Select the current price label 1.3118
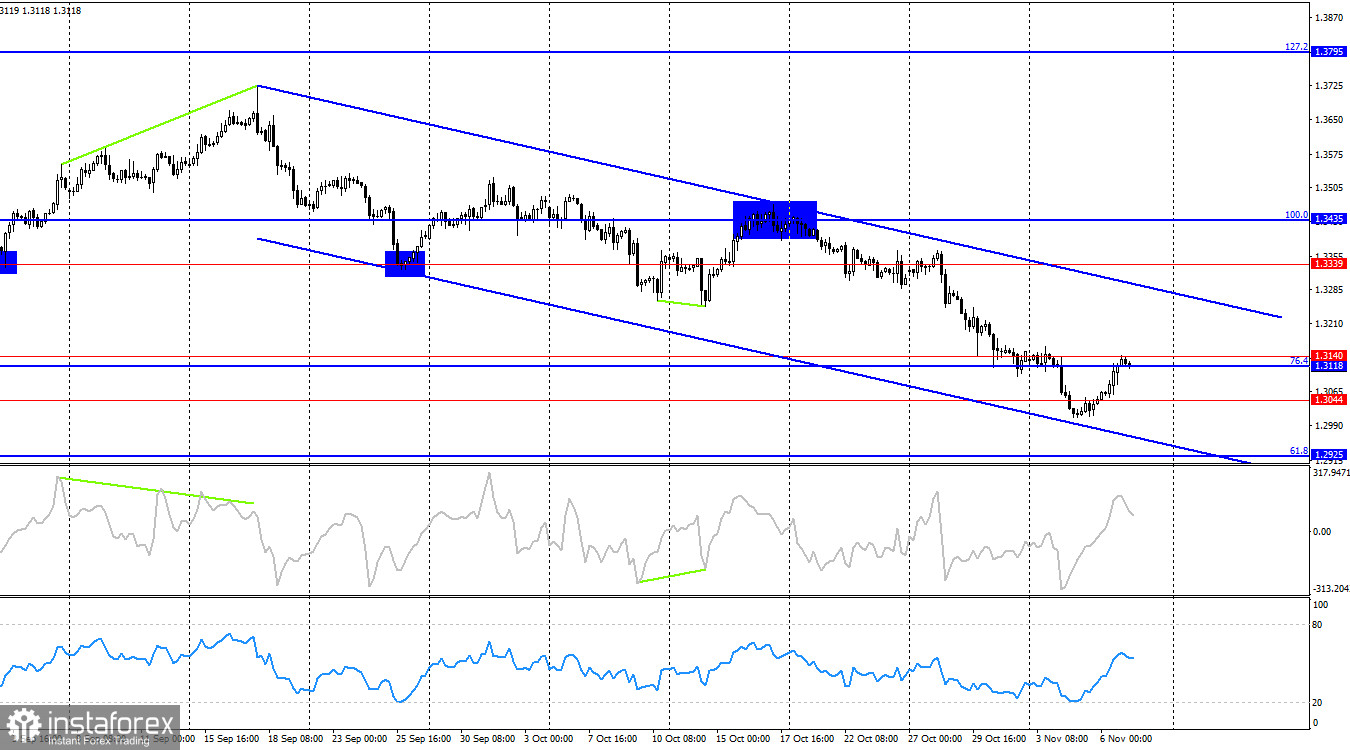This screenshot has height=750, width=1350. pos(1330,365)
